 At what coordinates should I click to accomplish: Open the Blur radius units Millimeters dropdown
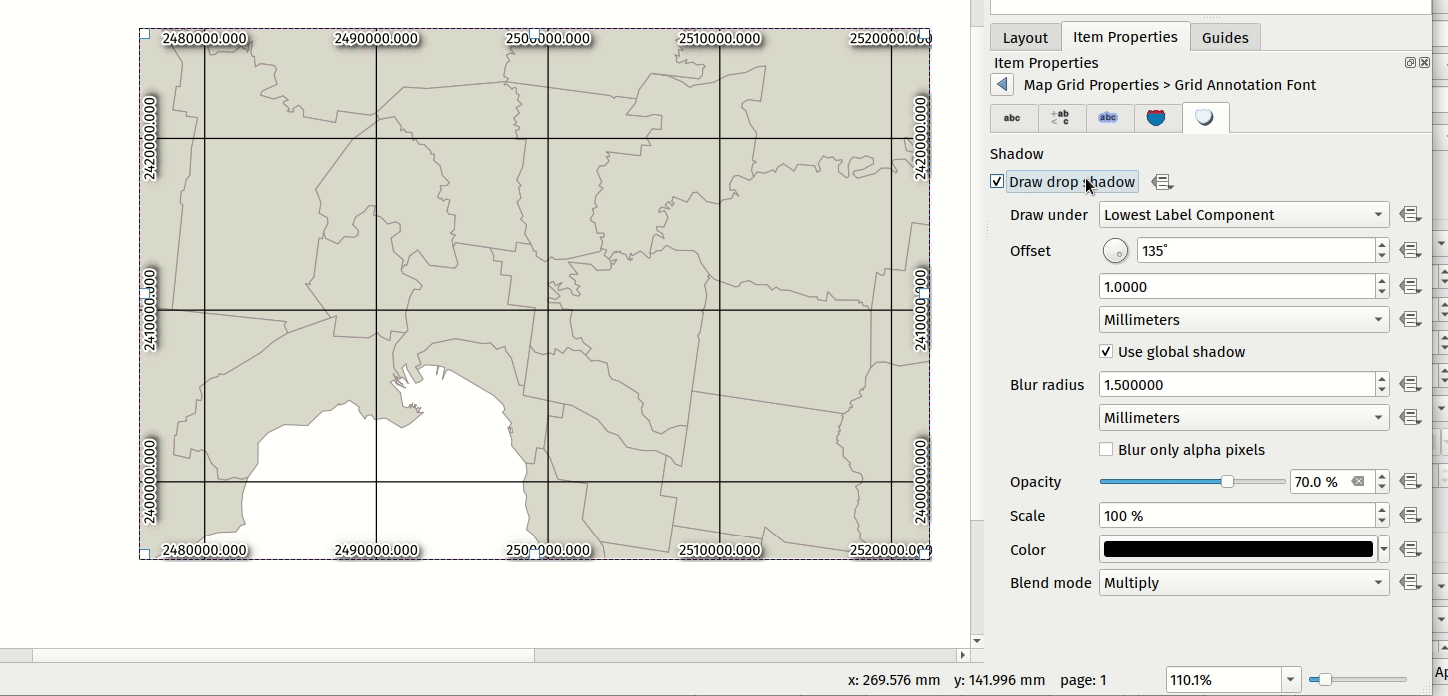[x=1243, y=418]
